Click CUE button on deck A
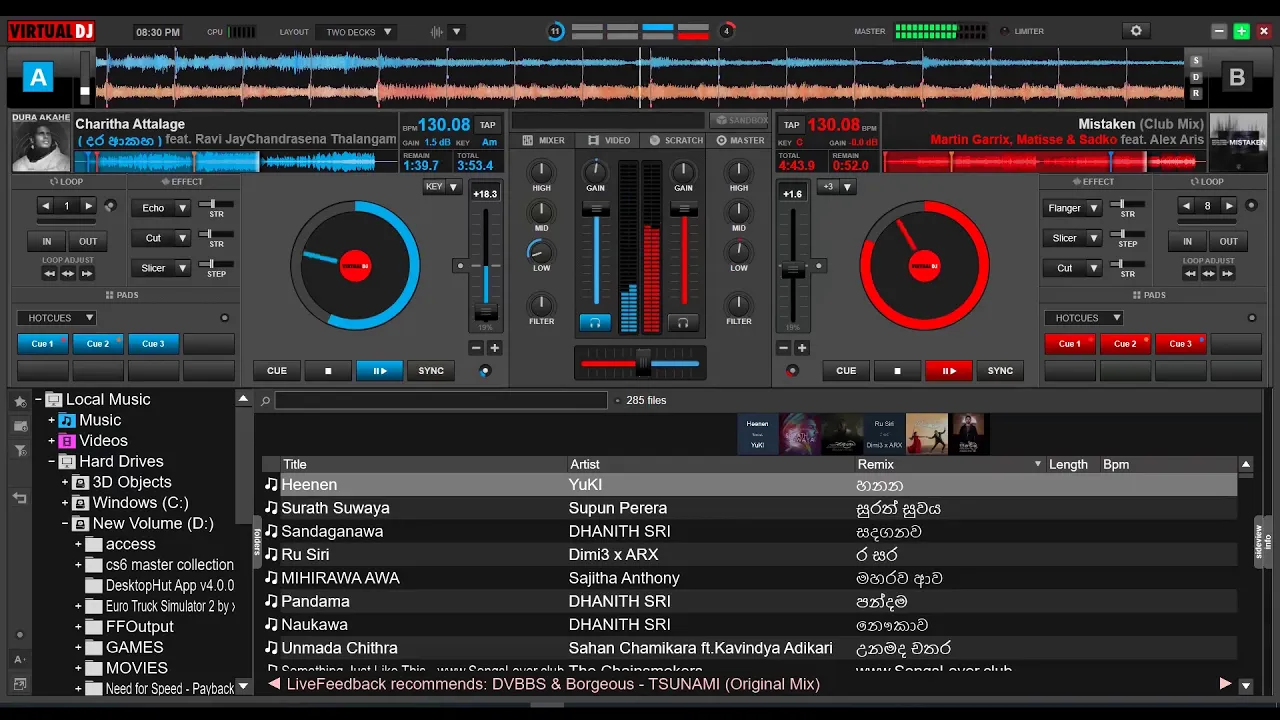The image size is (1280, 720). (277, 371)
